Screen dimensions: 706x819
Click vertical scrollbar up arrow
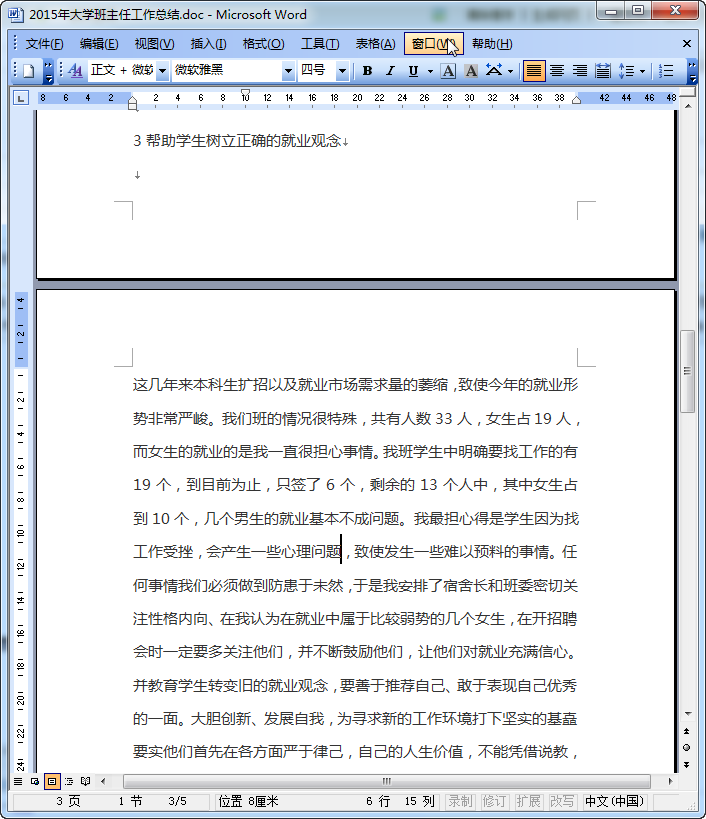pyautogui.click(x=688, y=106)
